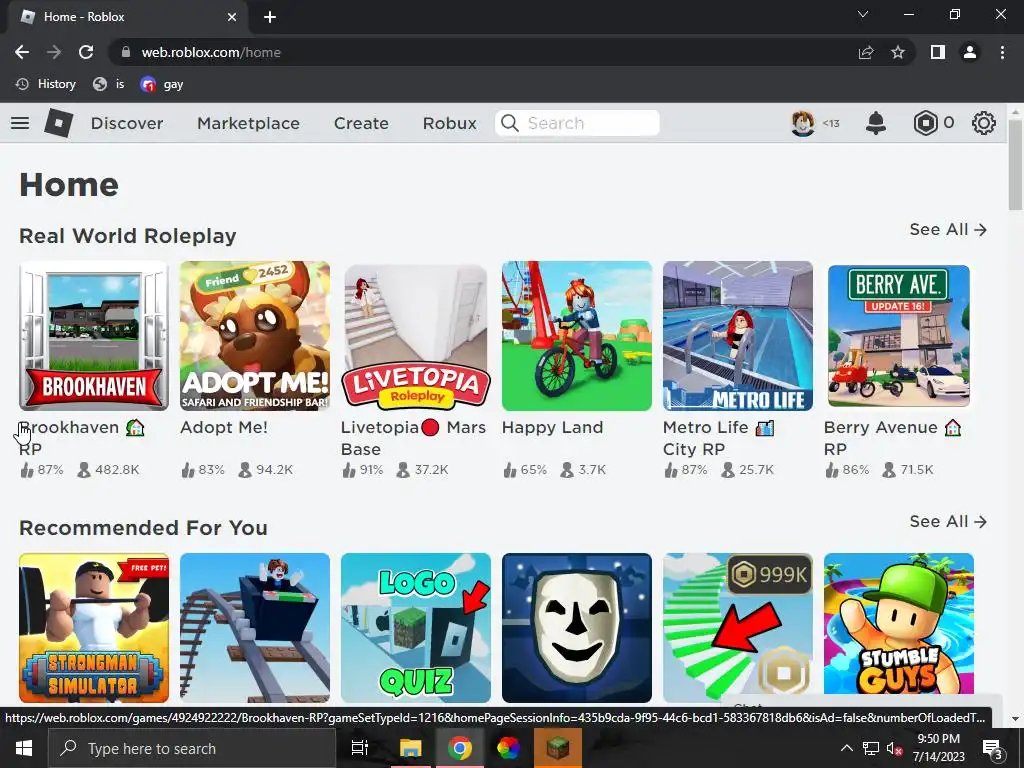This screenshot has width=1024, height=768.
Task: Open the Windows notification center
Action: [x=993, y=749]
